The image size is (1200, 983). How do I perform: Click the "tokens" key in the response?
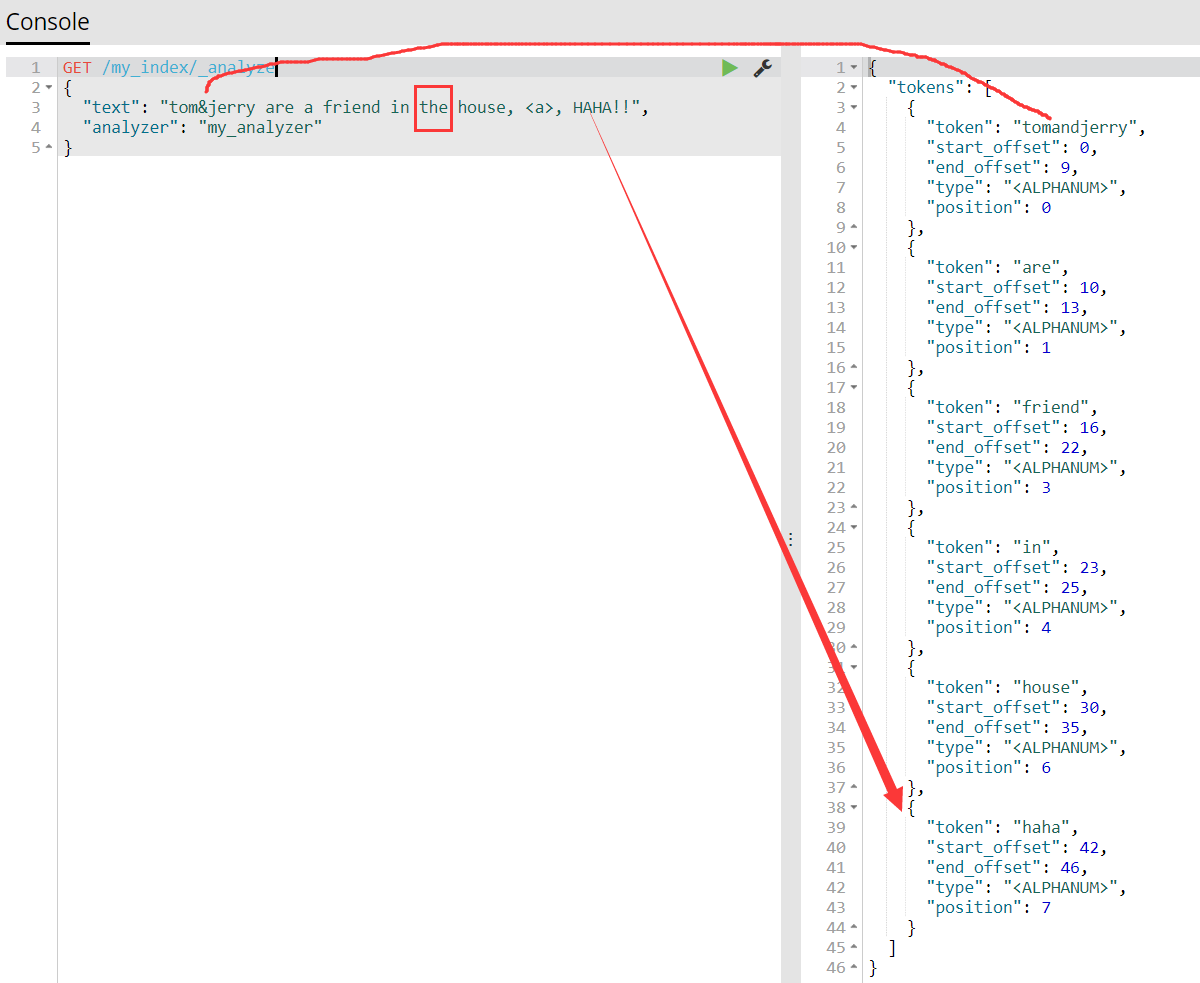(x=926, y=87)
